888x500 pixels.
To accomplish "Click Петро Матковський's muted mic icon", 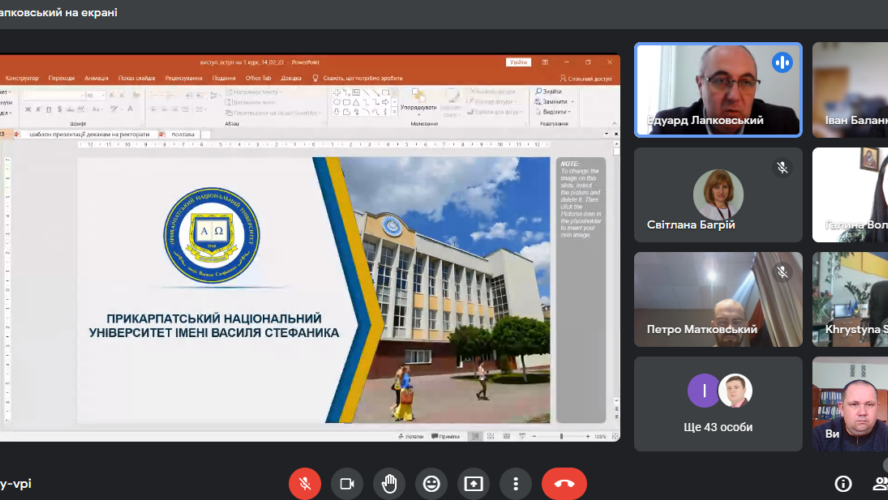I will coord(782,272).
